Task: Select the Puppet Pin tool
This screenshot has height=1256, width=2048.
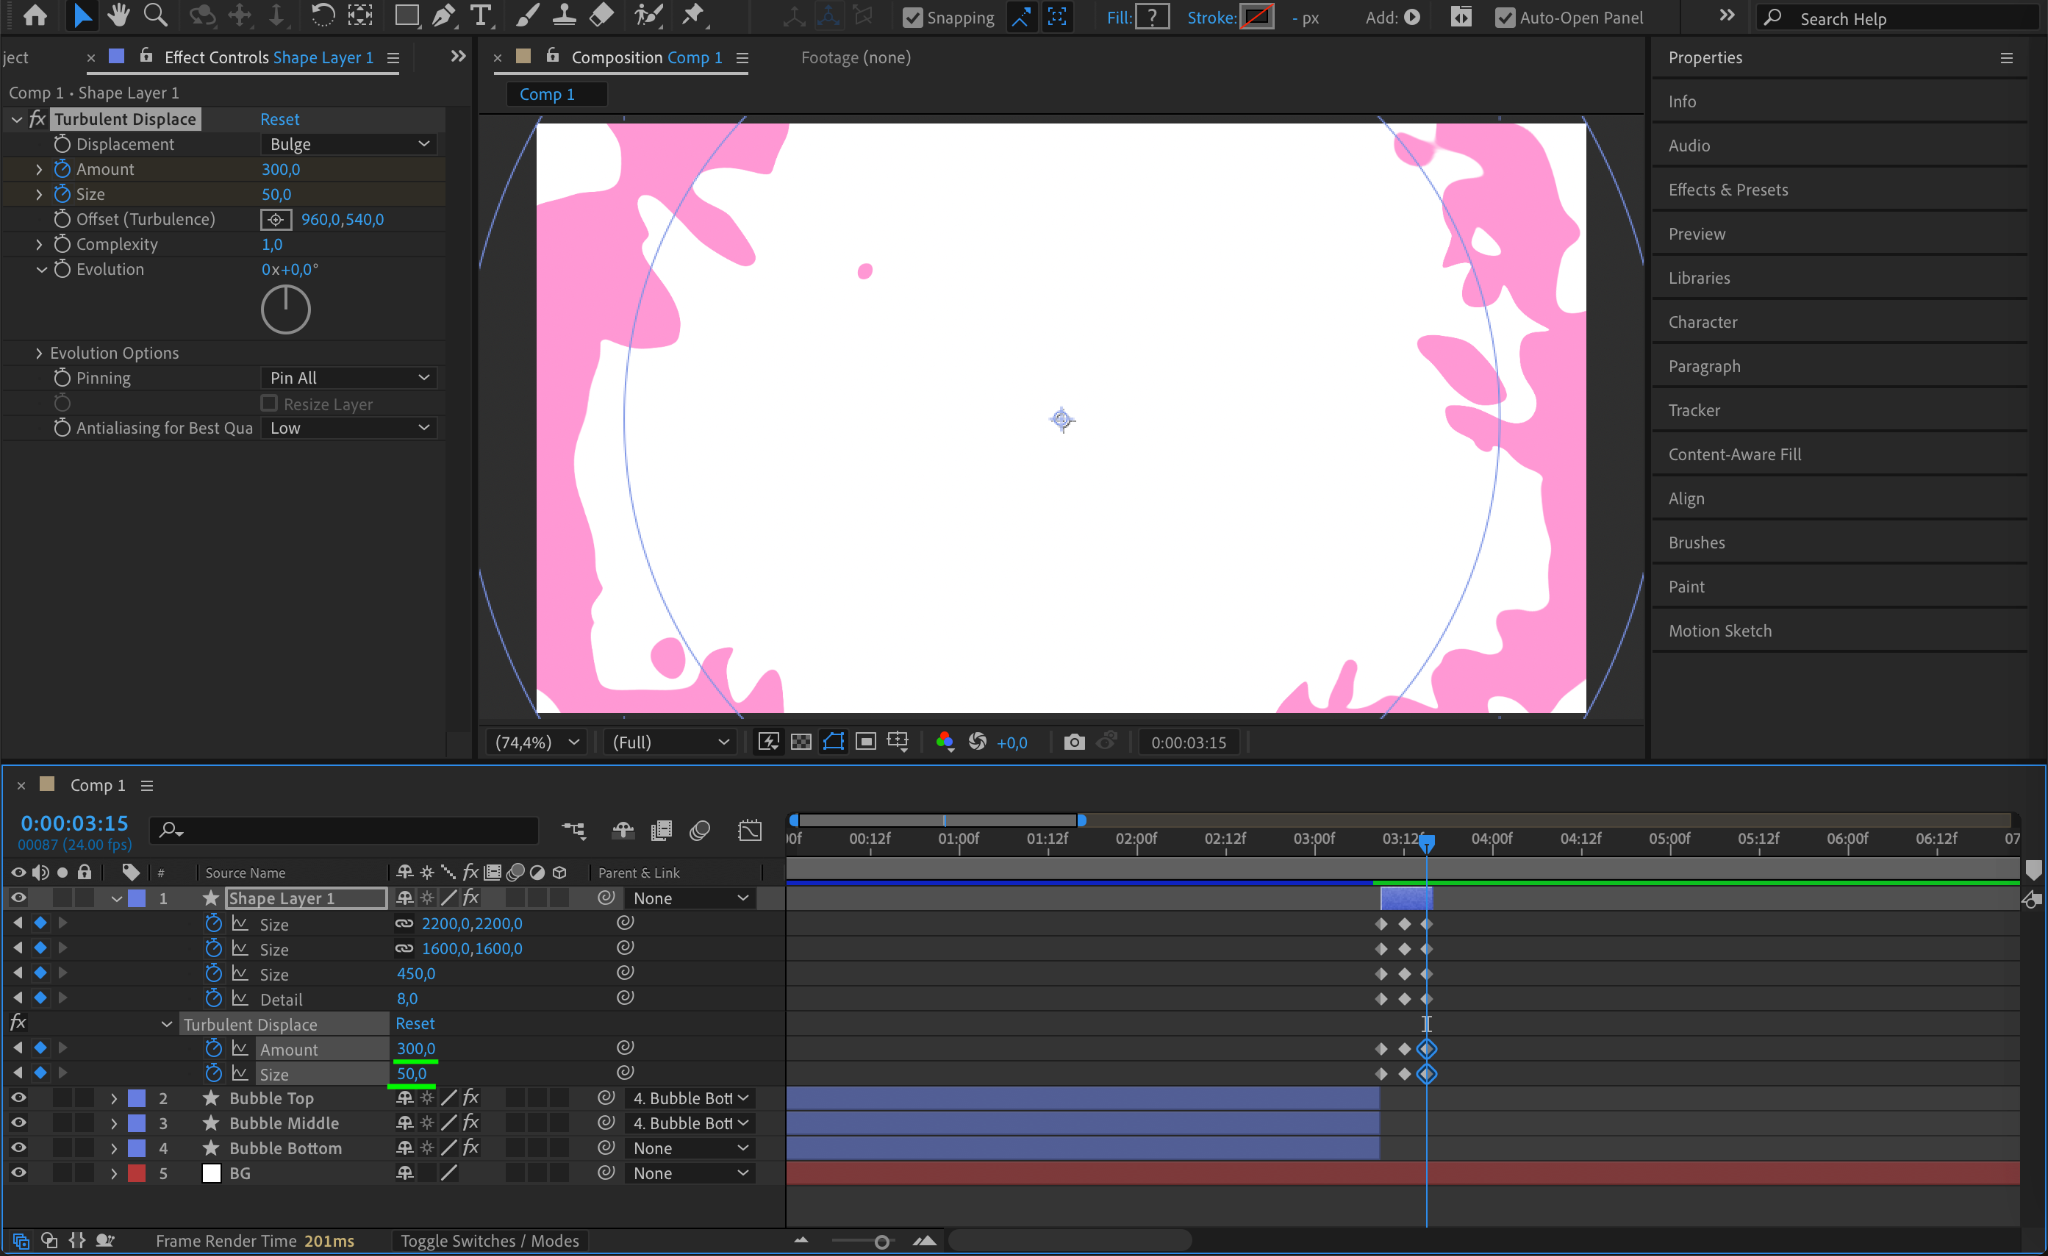Action: click(x=692, y=15)
